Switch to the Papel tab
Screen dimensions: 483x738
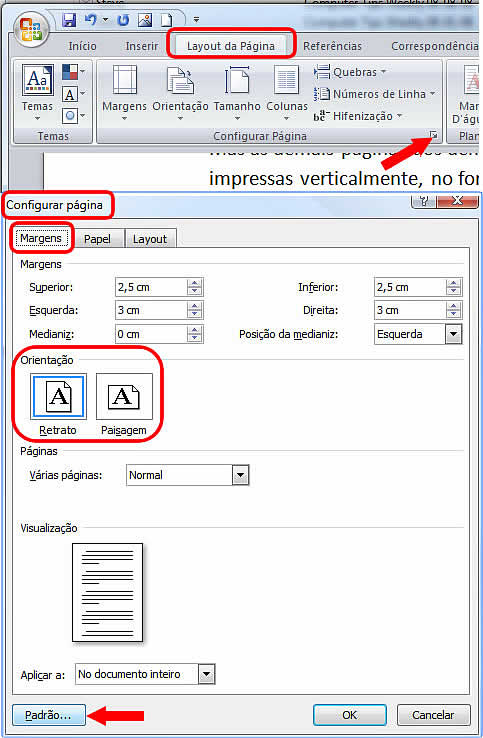(97, 239)
